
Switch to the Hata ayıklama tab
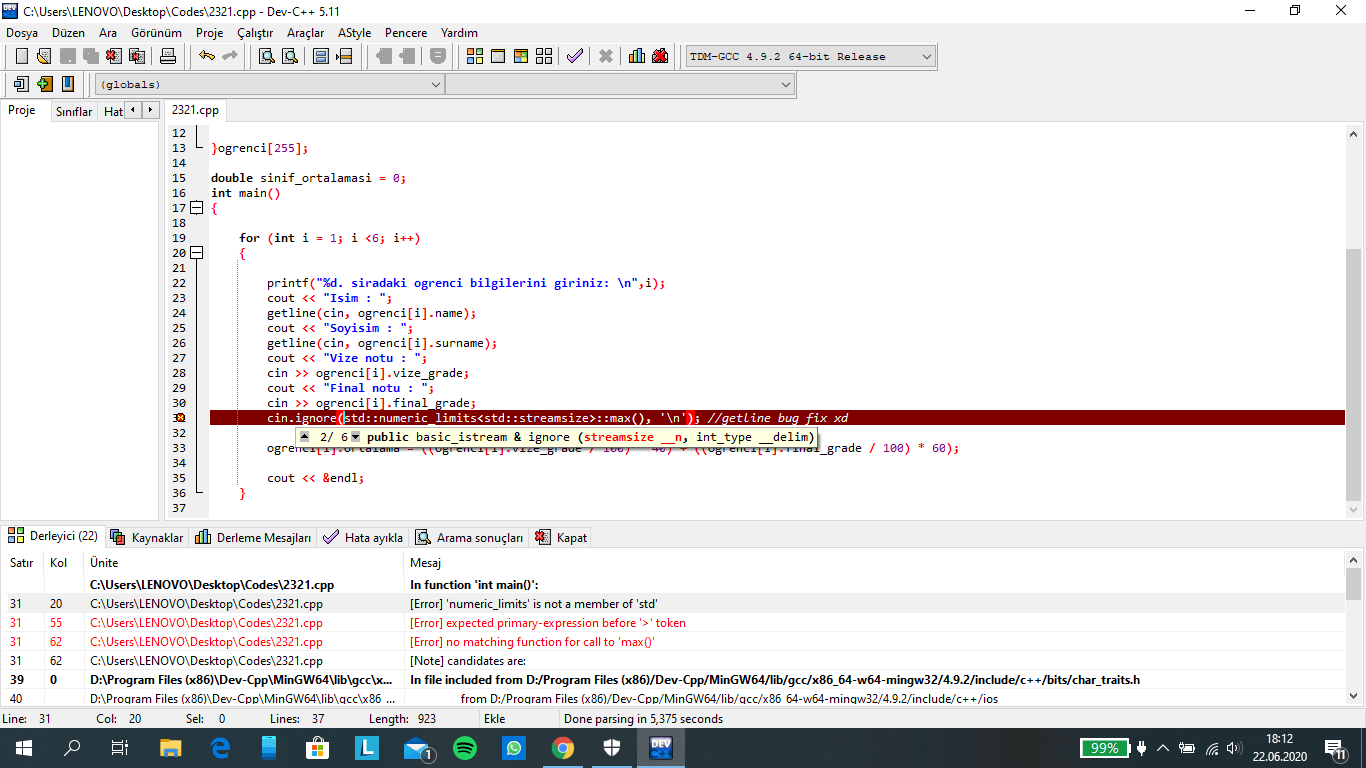(364, 537)
